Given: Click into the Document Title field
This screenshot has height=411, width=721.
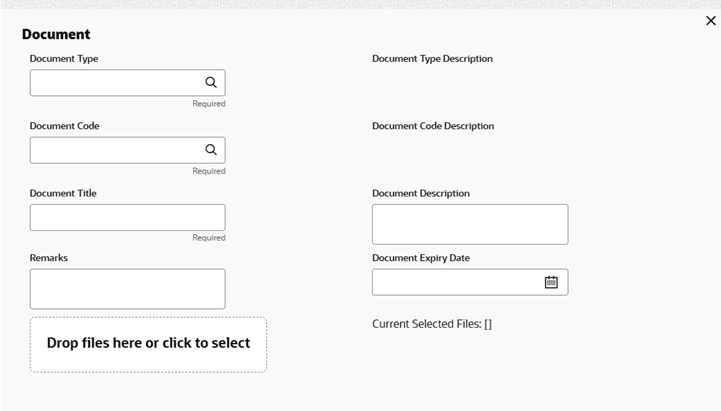Looking at the screenshot, I should (127, 217).
